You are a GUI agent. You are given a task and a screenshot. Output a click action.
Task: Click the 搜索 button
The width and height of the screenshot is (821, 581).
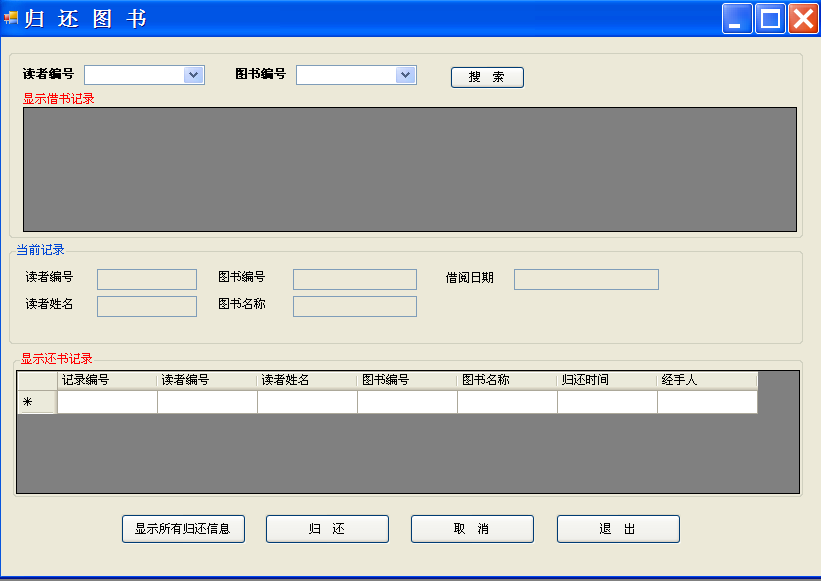coord(487,77)
